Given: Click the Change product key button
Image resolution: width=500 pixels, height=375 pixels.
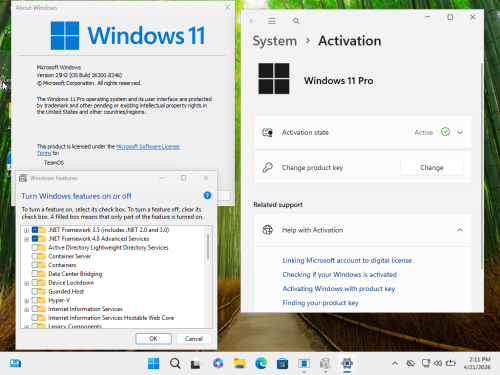Looking at the screenshot, I should pyautogui.click(x=432, y=168).
